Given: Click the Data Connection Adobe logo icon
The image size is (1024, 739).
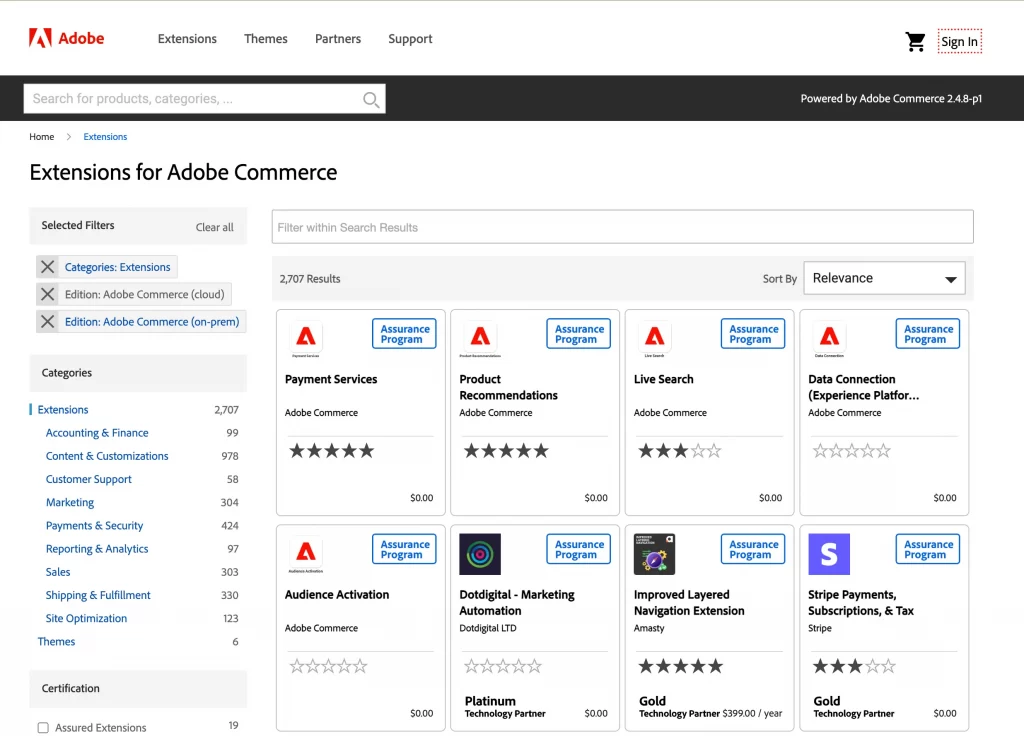Looking at the screenshot, I should coord(829,338).
